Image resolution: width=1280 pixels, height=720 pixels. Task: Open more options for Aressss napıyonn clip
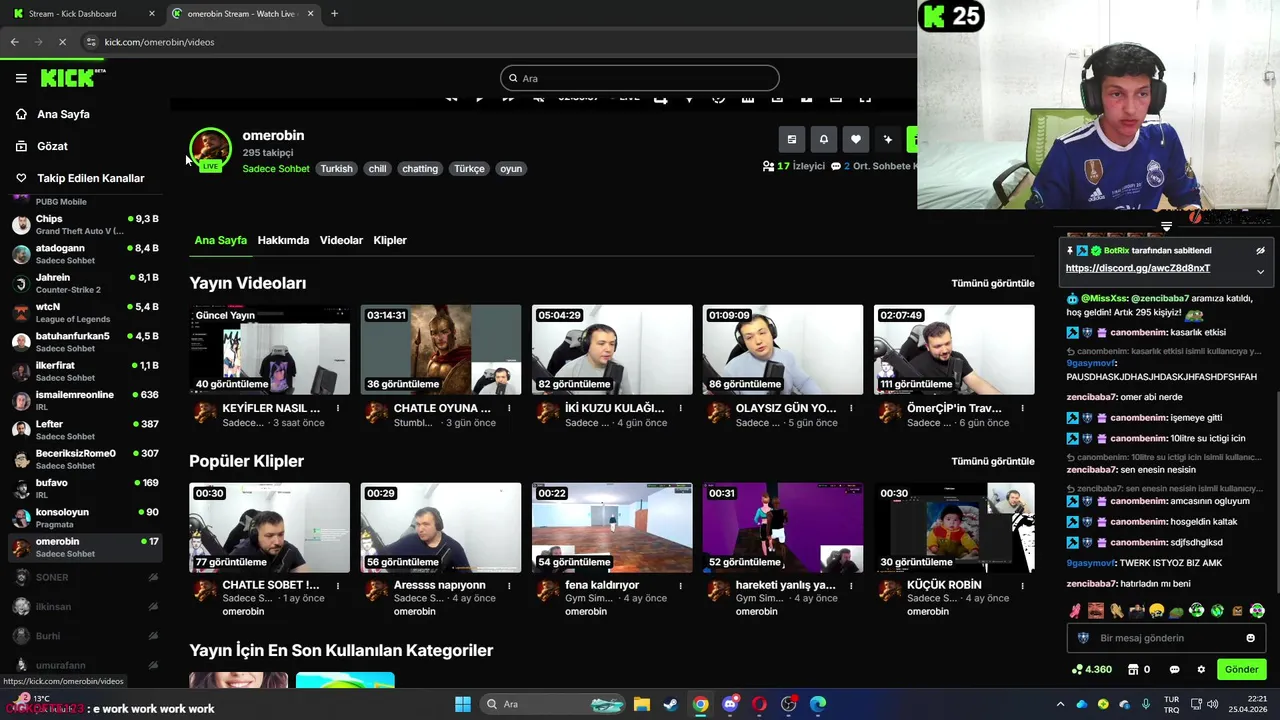coord(509,585)
